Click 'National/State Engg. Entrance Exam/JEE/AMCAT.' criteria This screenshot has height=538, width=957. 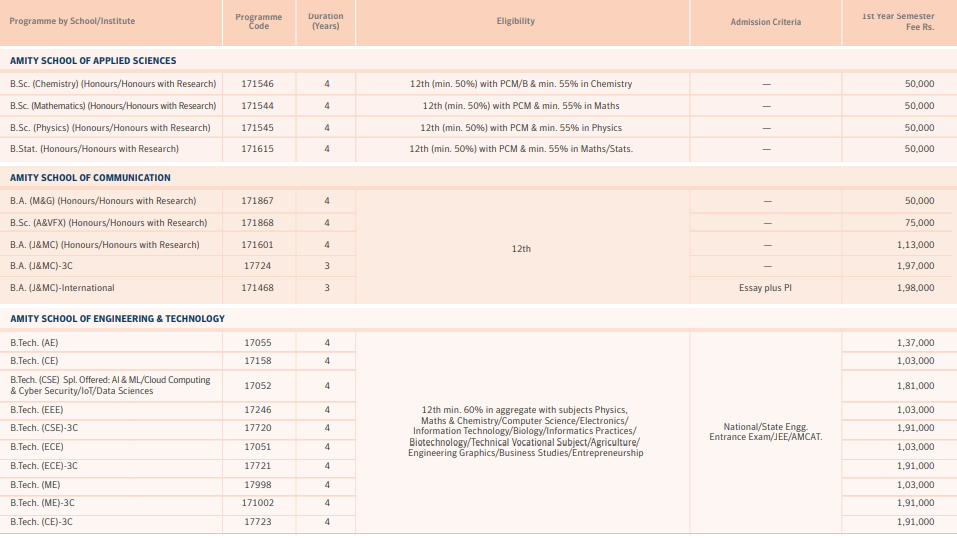tap(765, 432)
